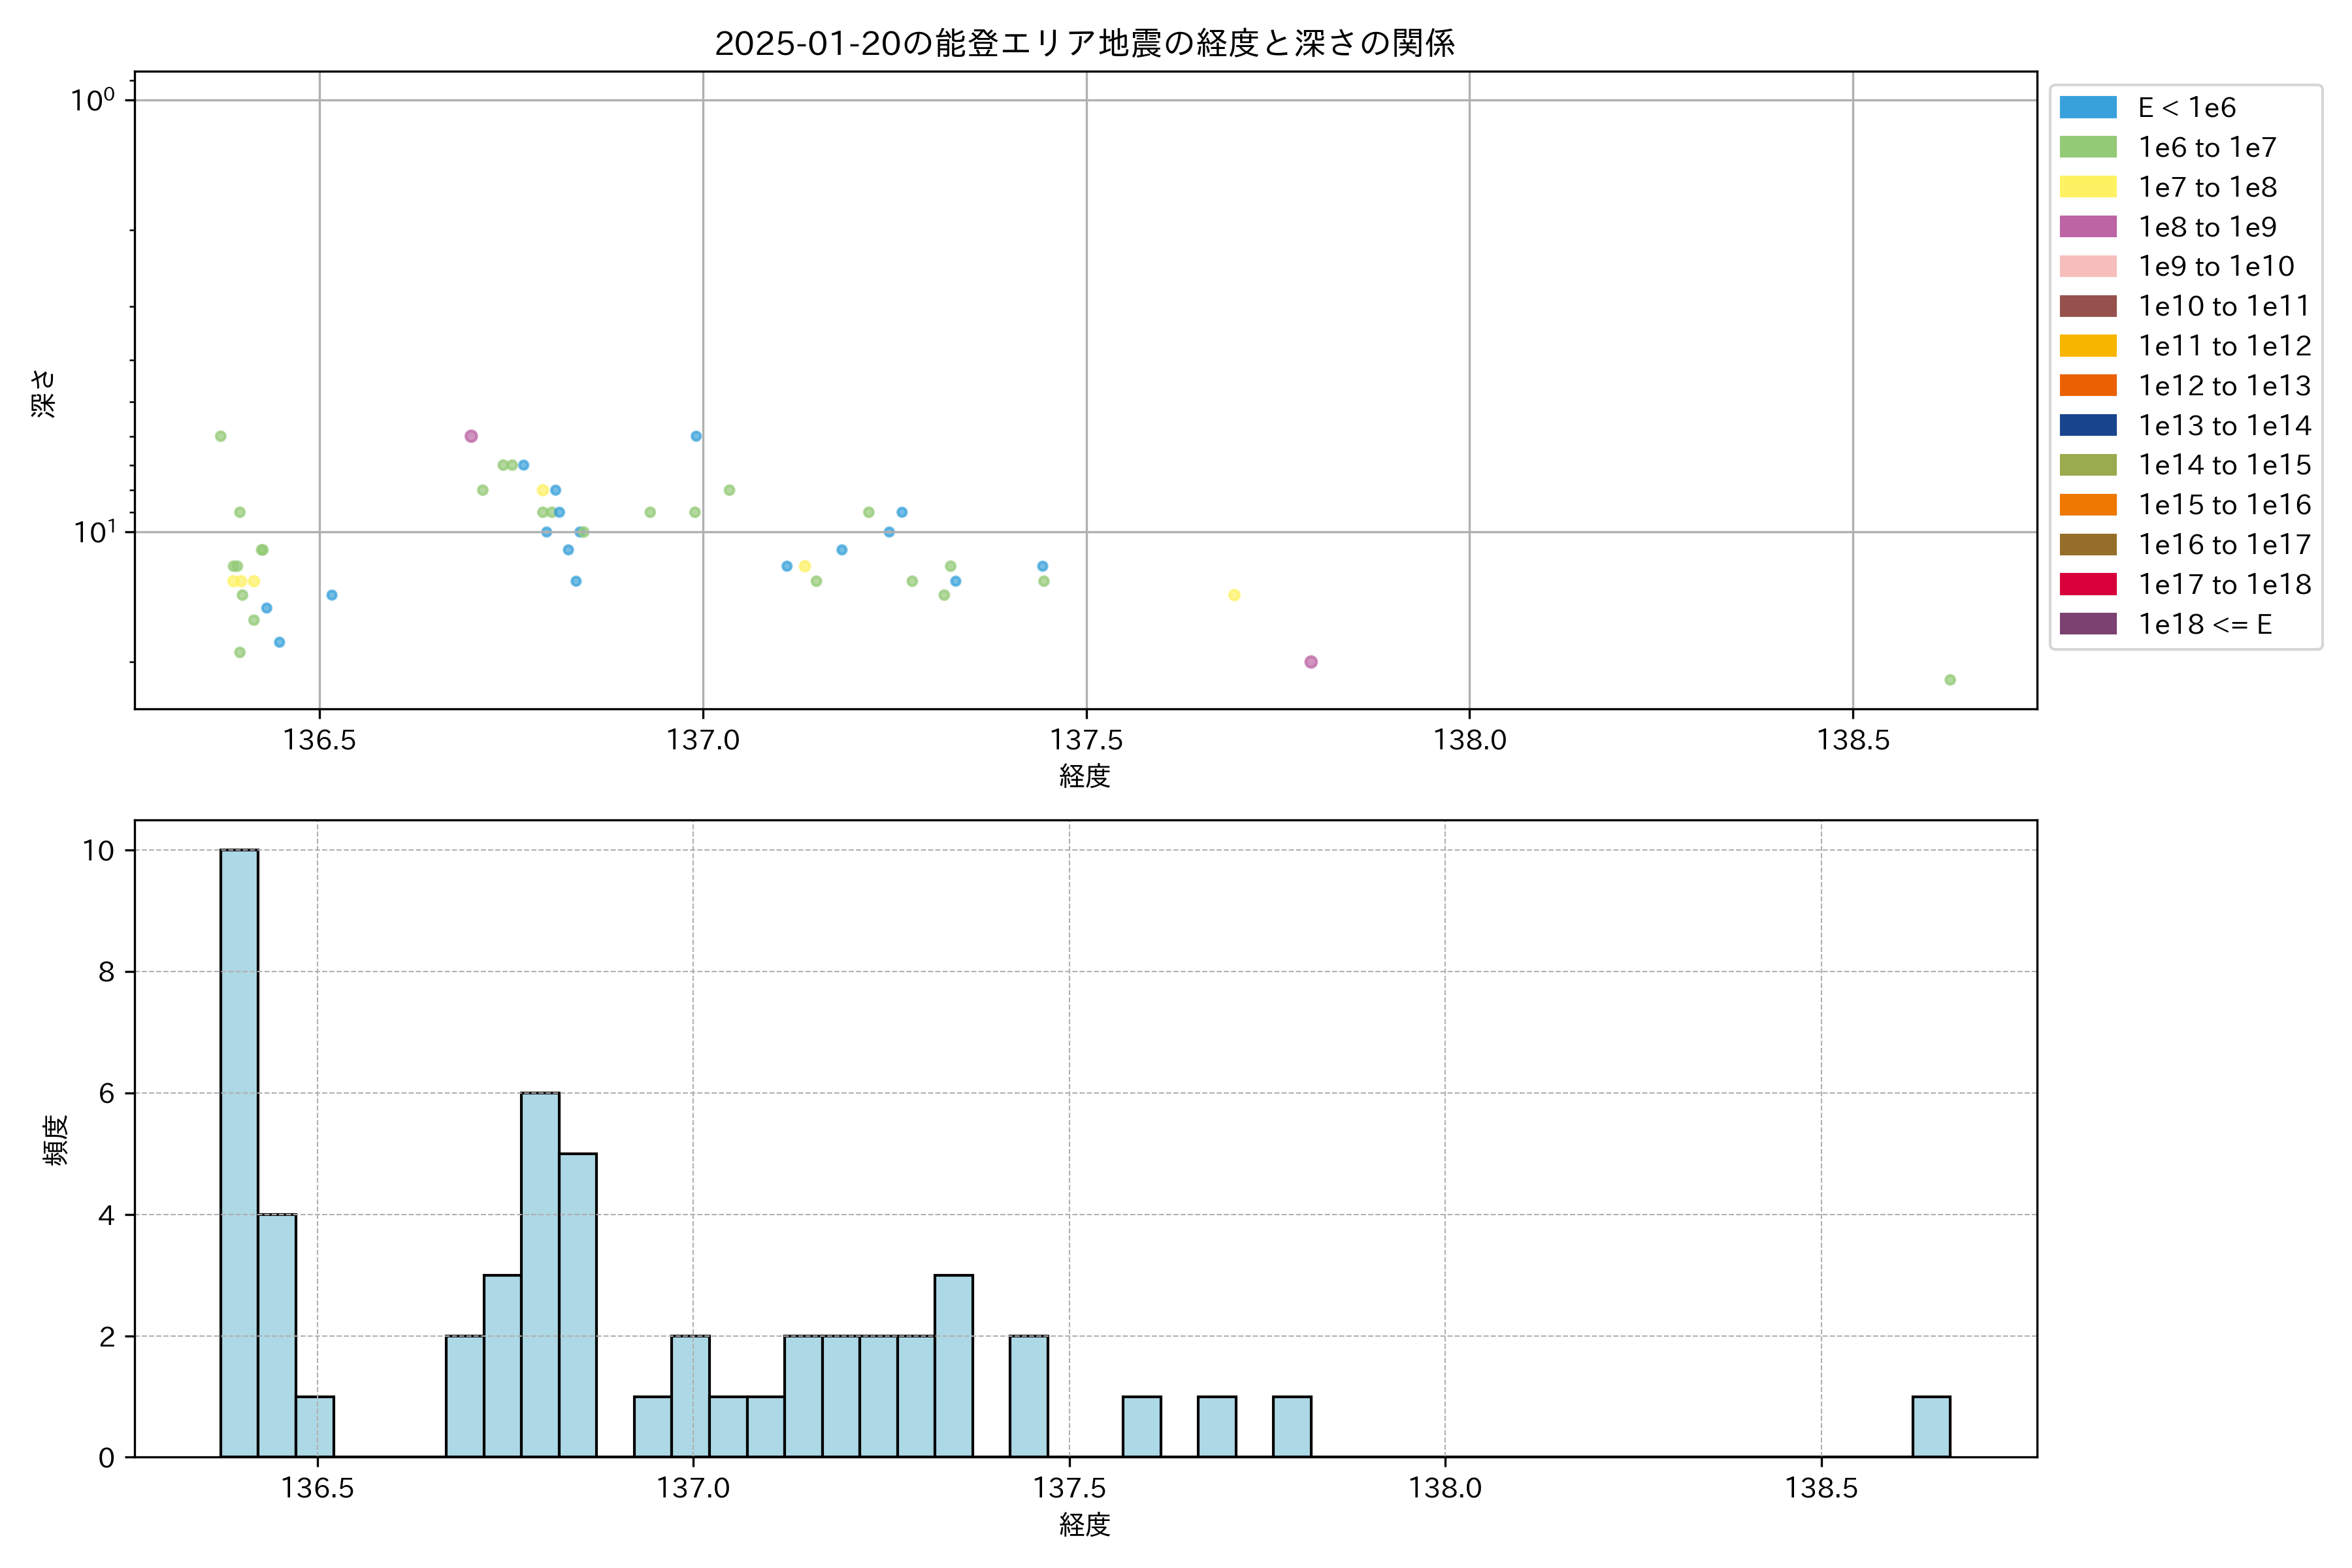Click the red 1e17 to 1e18 swatch
Screen dimensions: 2352x1568
coord(2087,584)
